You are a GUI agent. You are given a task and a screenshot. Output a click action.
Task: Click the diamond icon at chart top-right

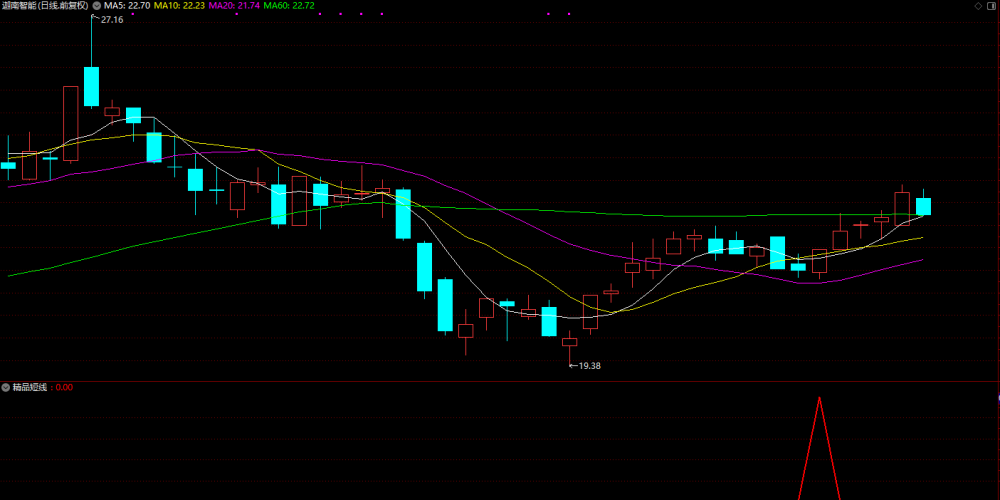tap(978, 6)
